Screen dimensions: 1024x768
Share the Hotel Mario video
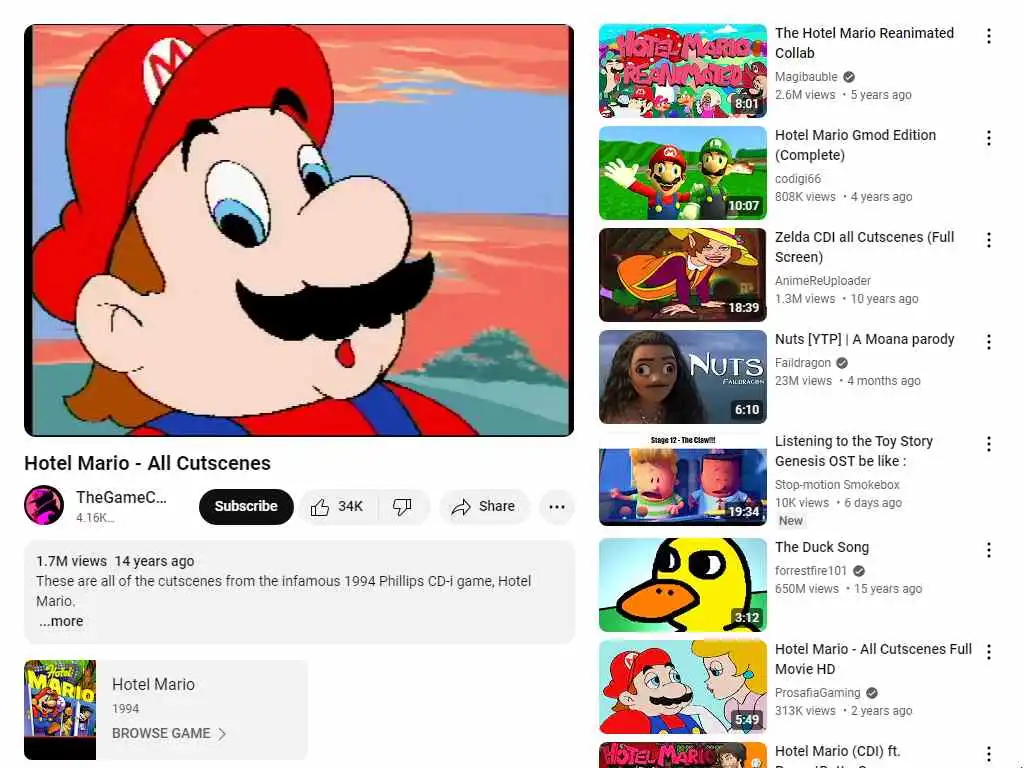pyautogui.click(x=484, y=507)
